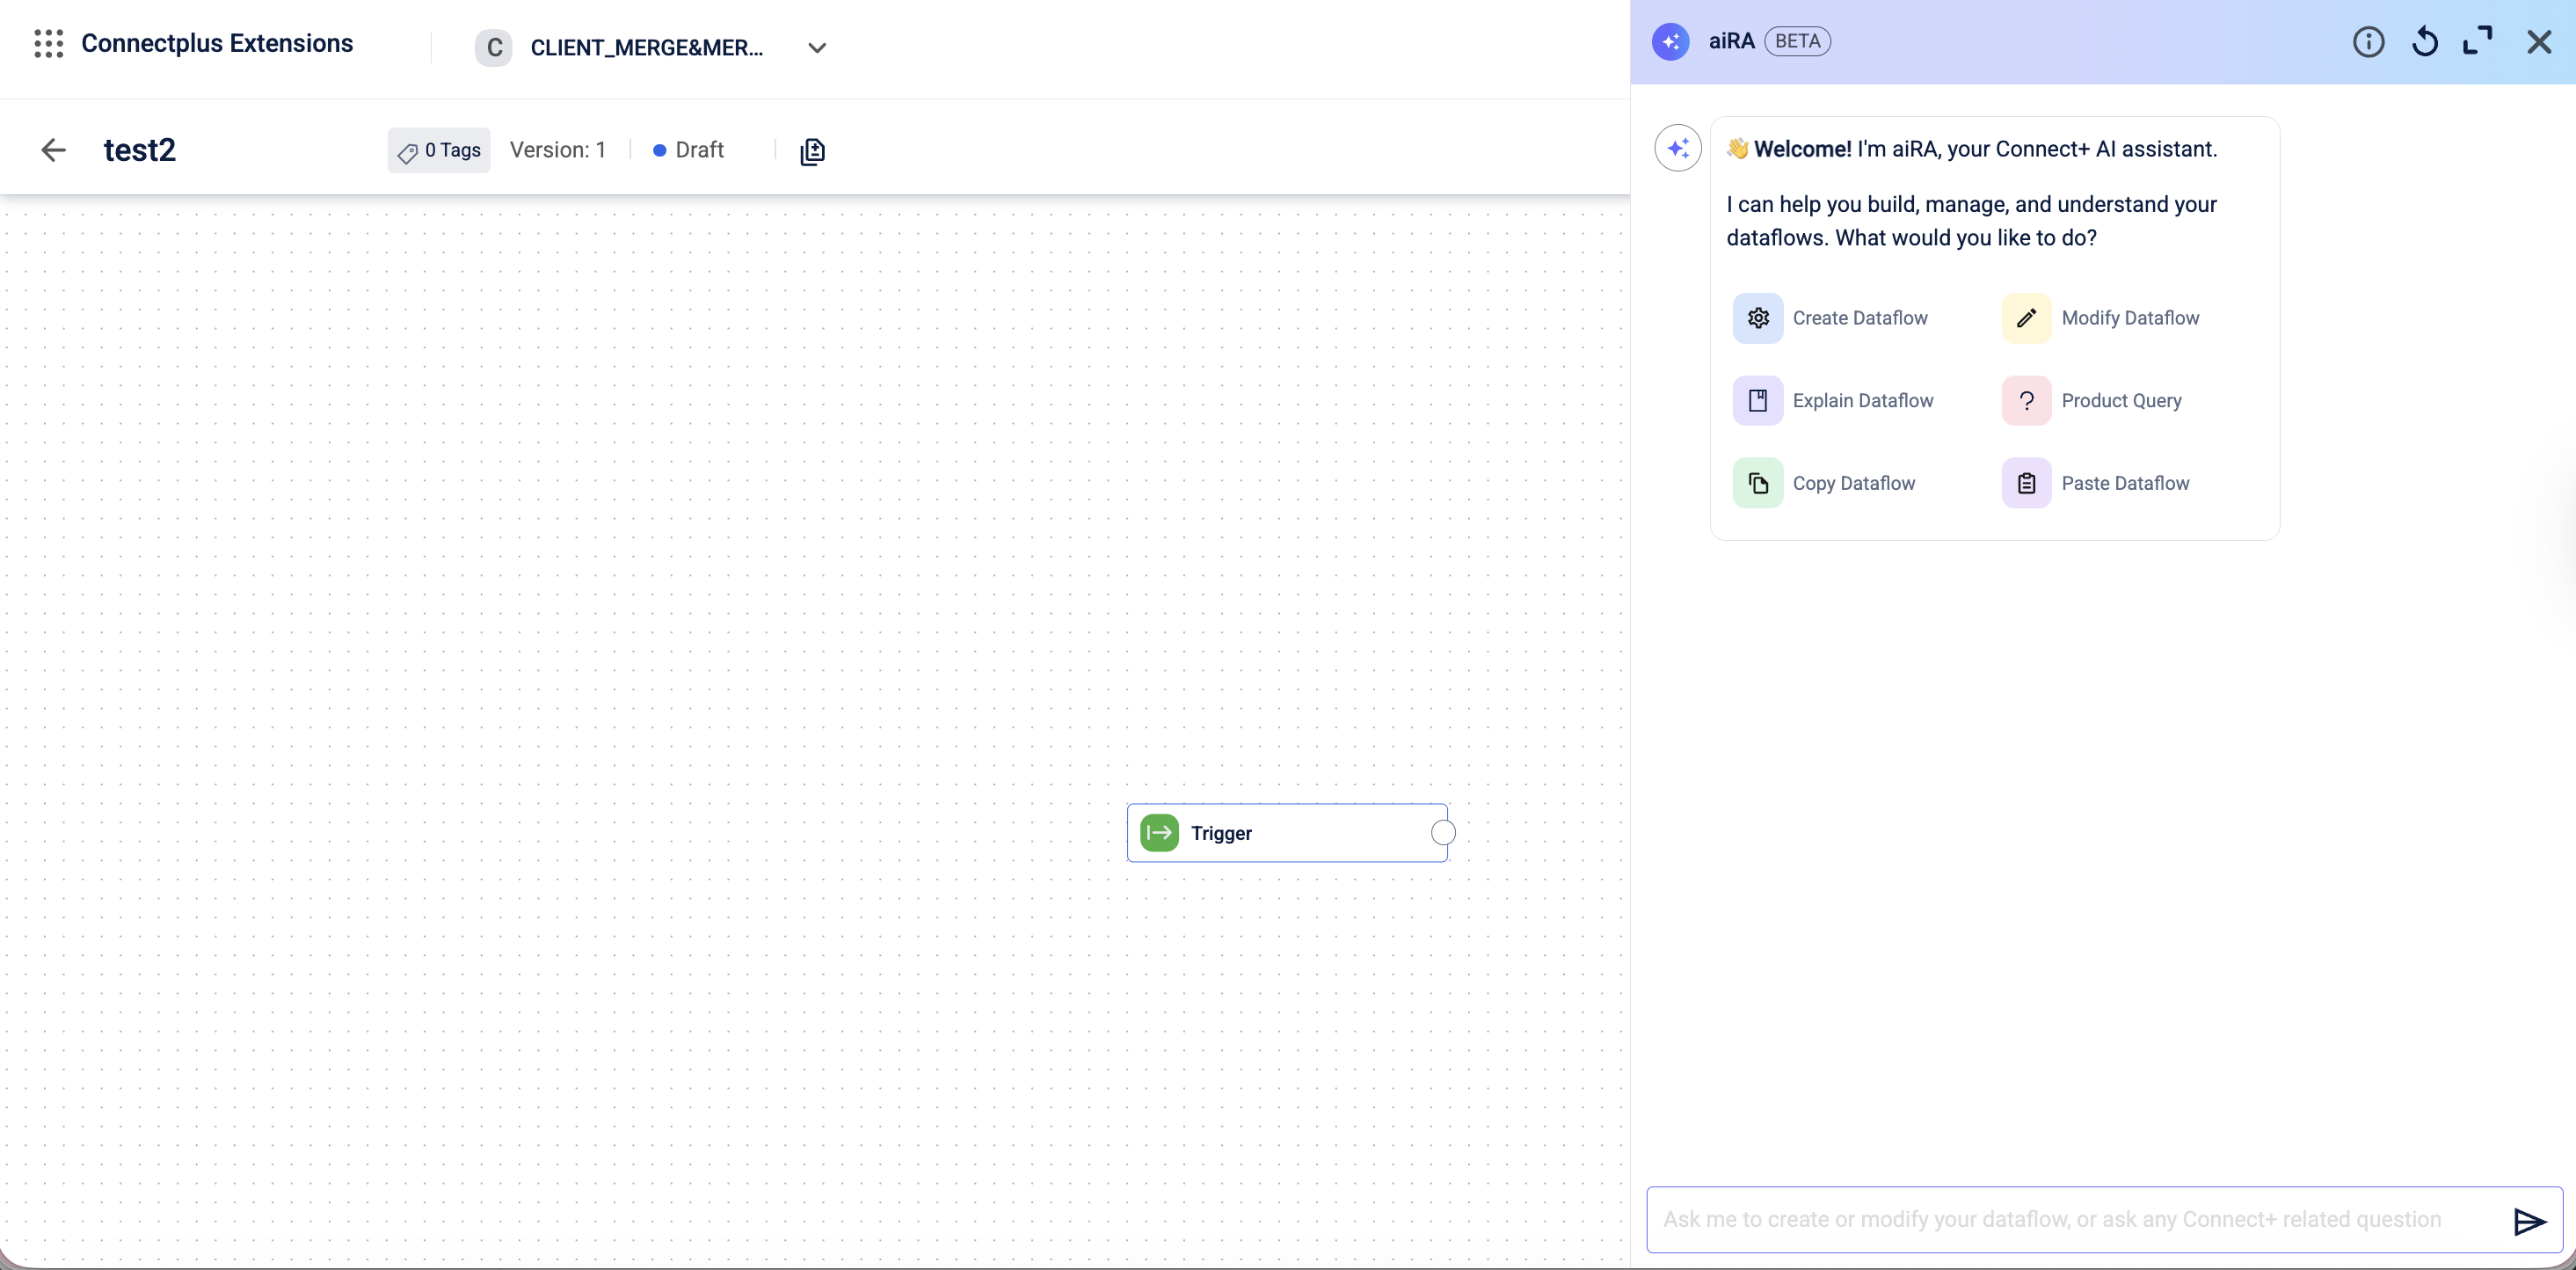Image resolution: width=2576 pixels, height=1270 pixels.
Task: Click the green Trigger node icon
Action: point(1159,833)
